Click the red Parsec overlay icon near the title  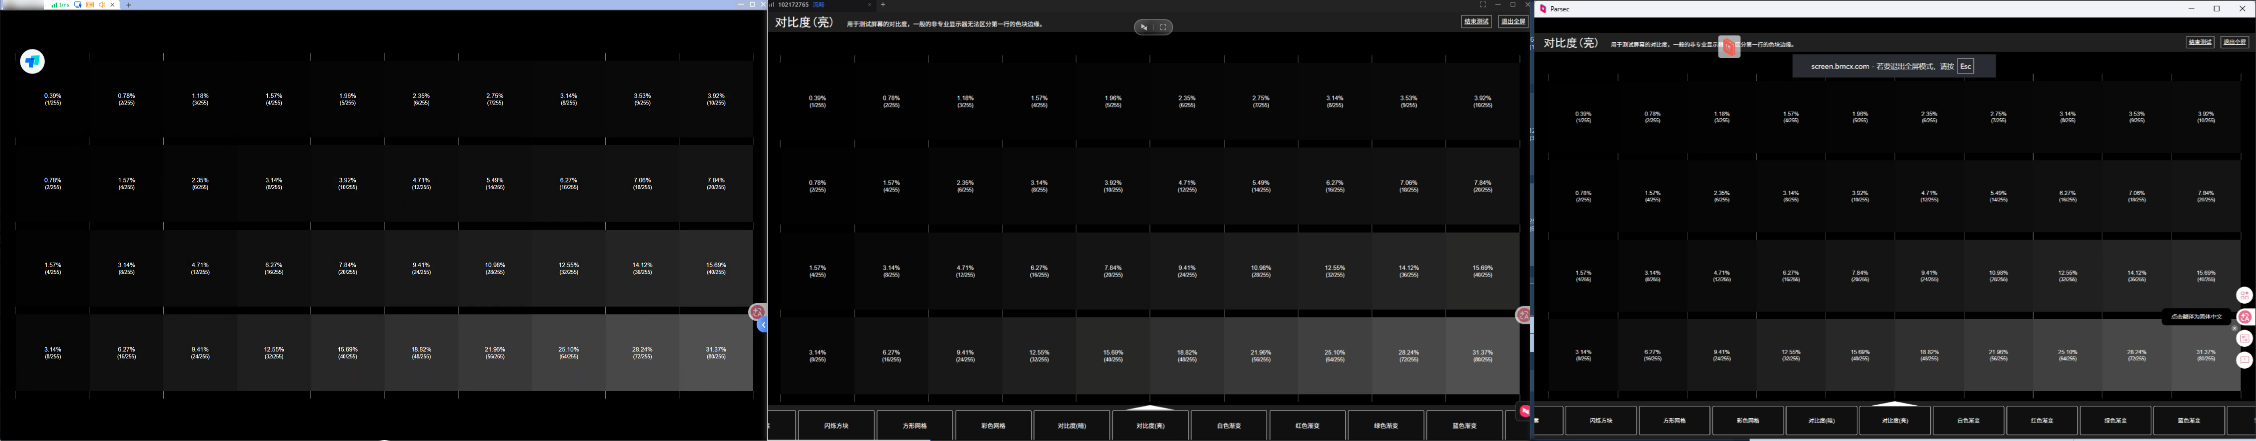(x=1729, y=47)
